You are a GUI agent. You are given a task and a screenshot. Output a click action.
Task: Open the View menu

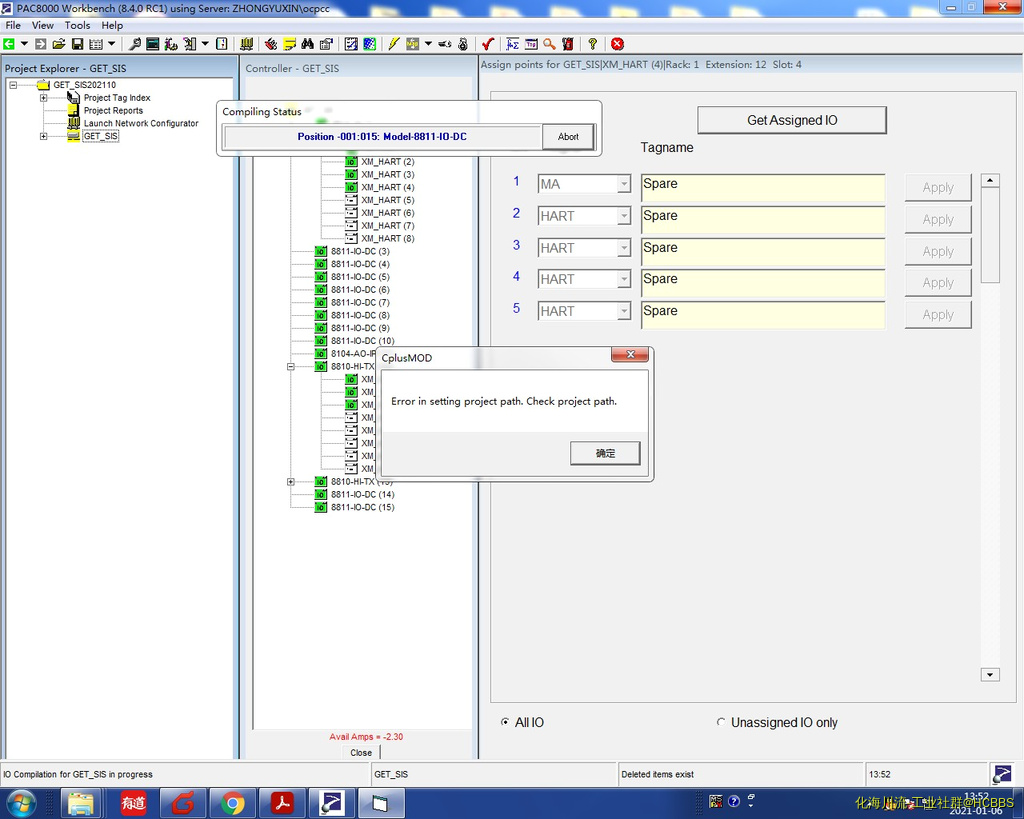tap(42, 25)
